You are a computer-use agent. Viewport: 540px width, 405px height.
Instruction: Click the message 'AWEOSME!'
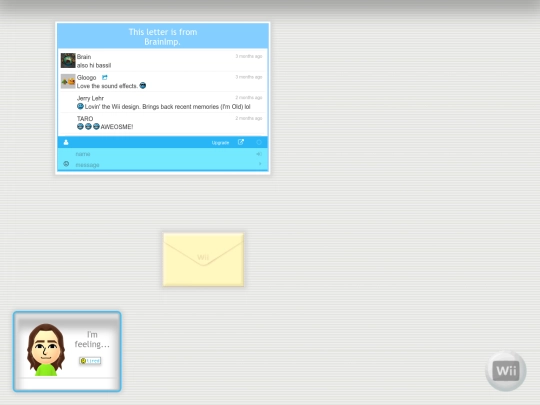click(x=117, y=127)
